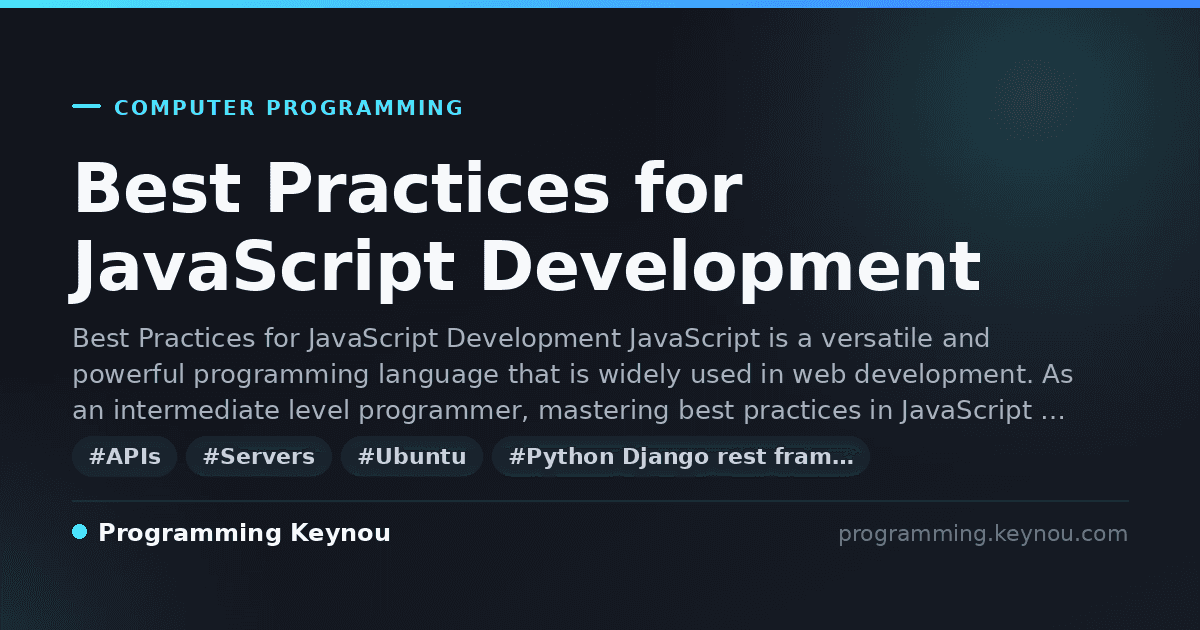Click the Programming Keynou site name
Viewport: 1200px width, 630px height.
[244, 533]
